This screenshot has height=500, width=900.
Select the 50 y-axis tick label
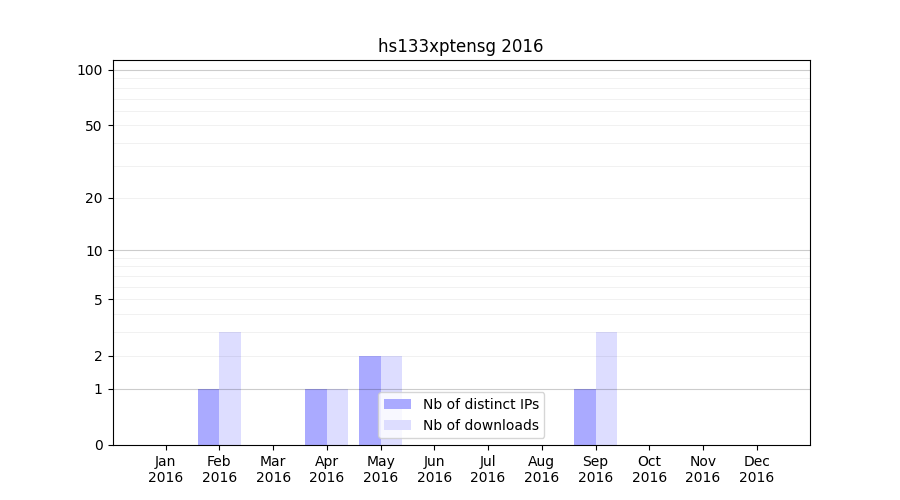click(94, 126)
